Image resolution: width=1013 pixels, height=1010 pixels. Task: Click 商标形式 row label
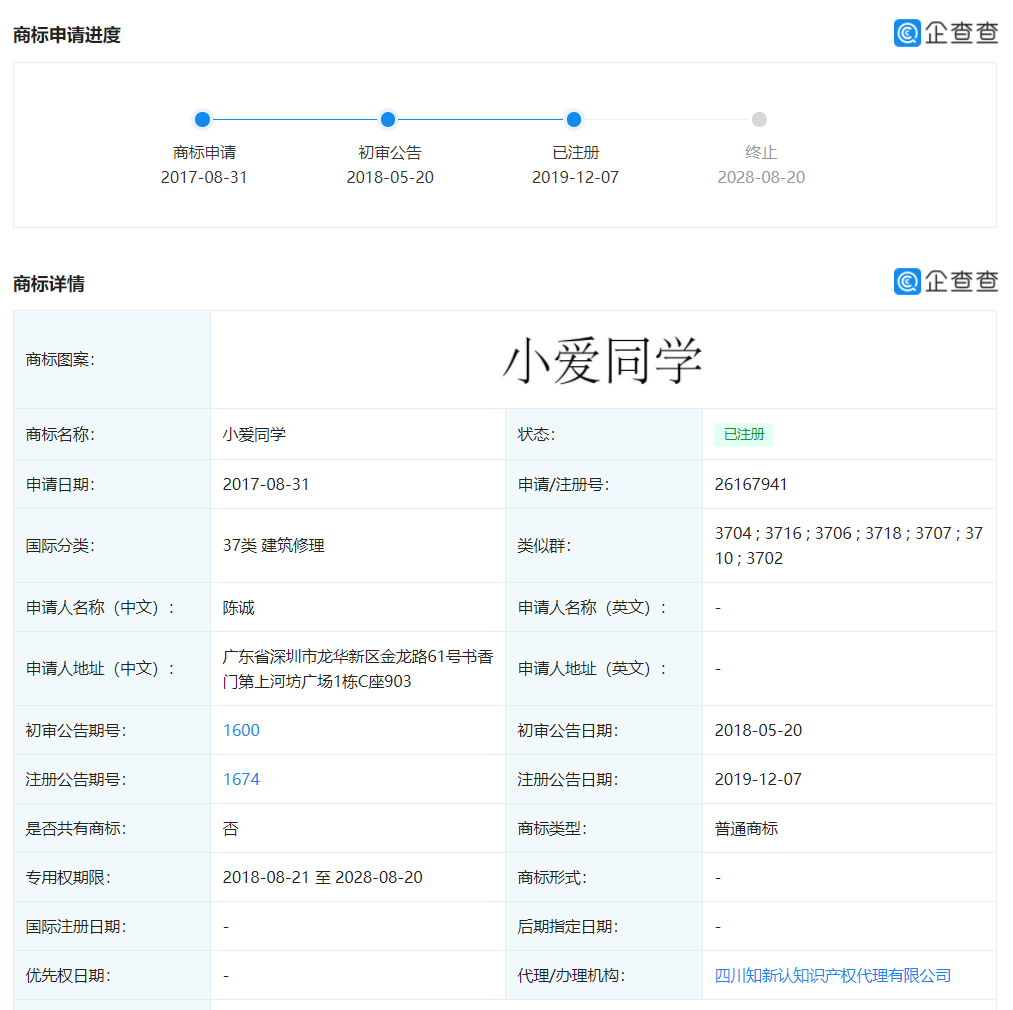(x=552, y=878)
